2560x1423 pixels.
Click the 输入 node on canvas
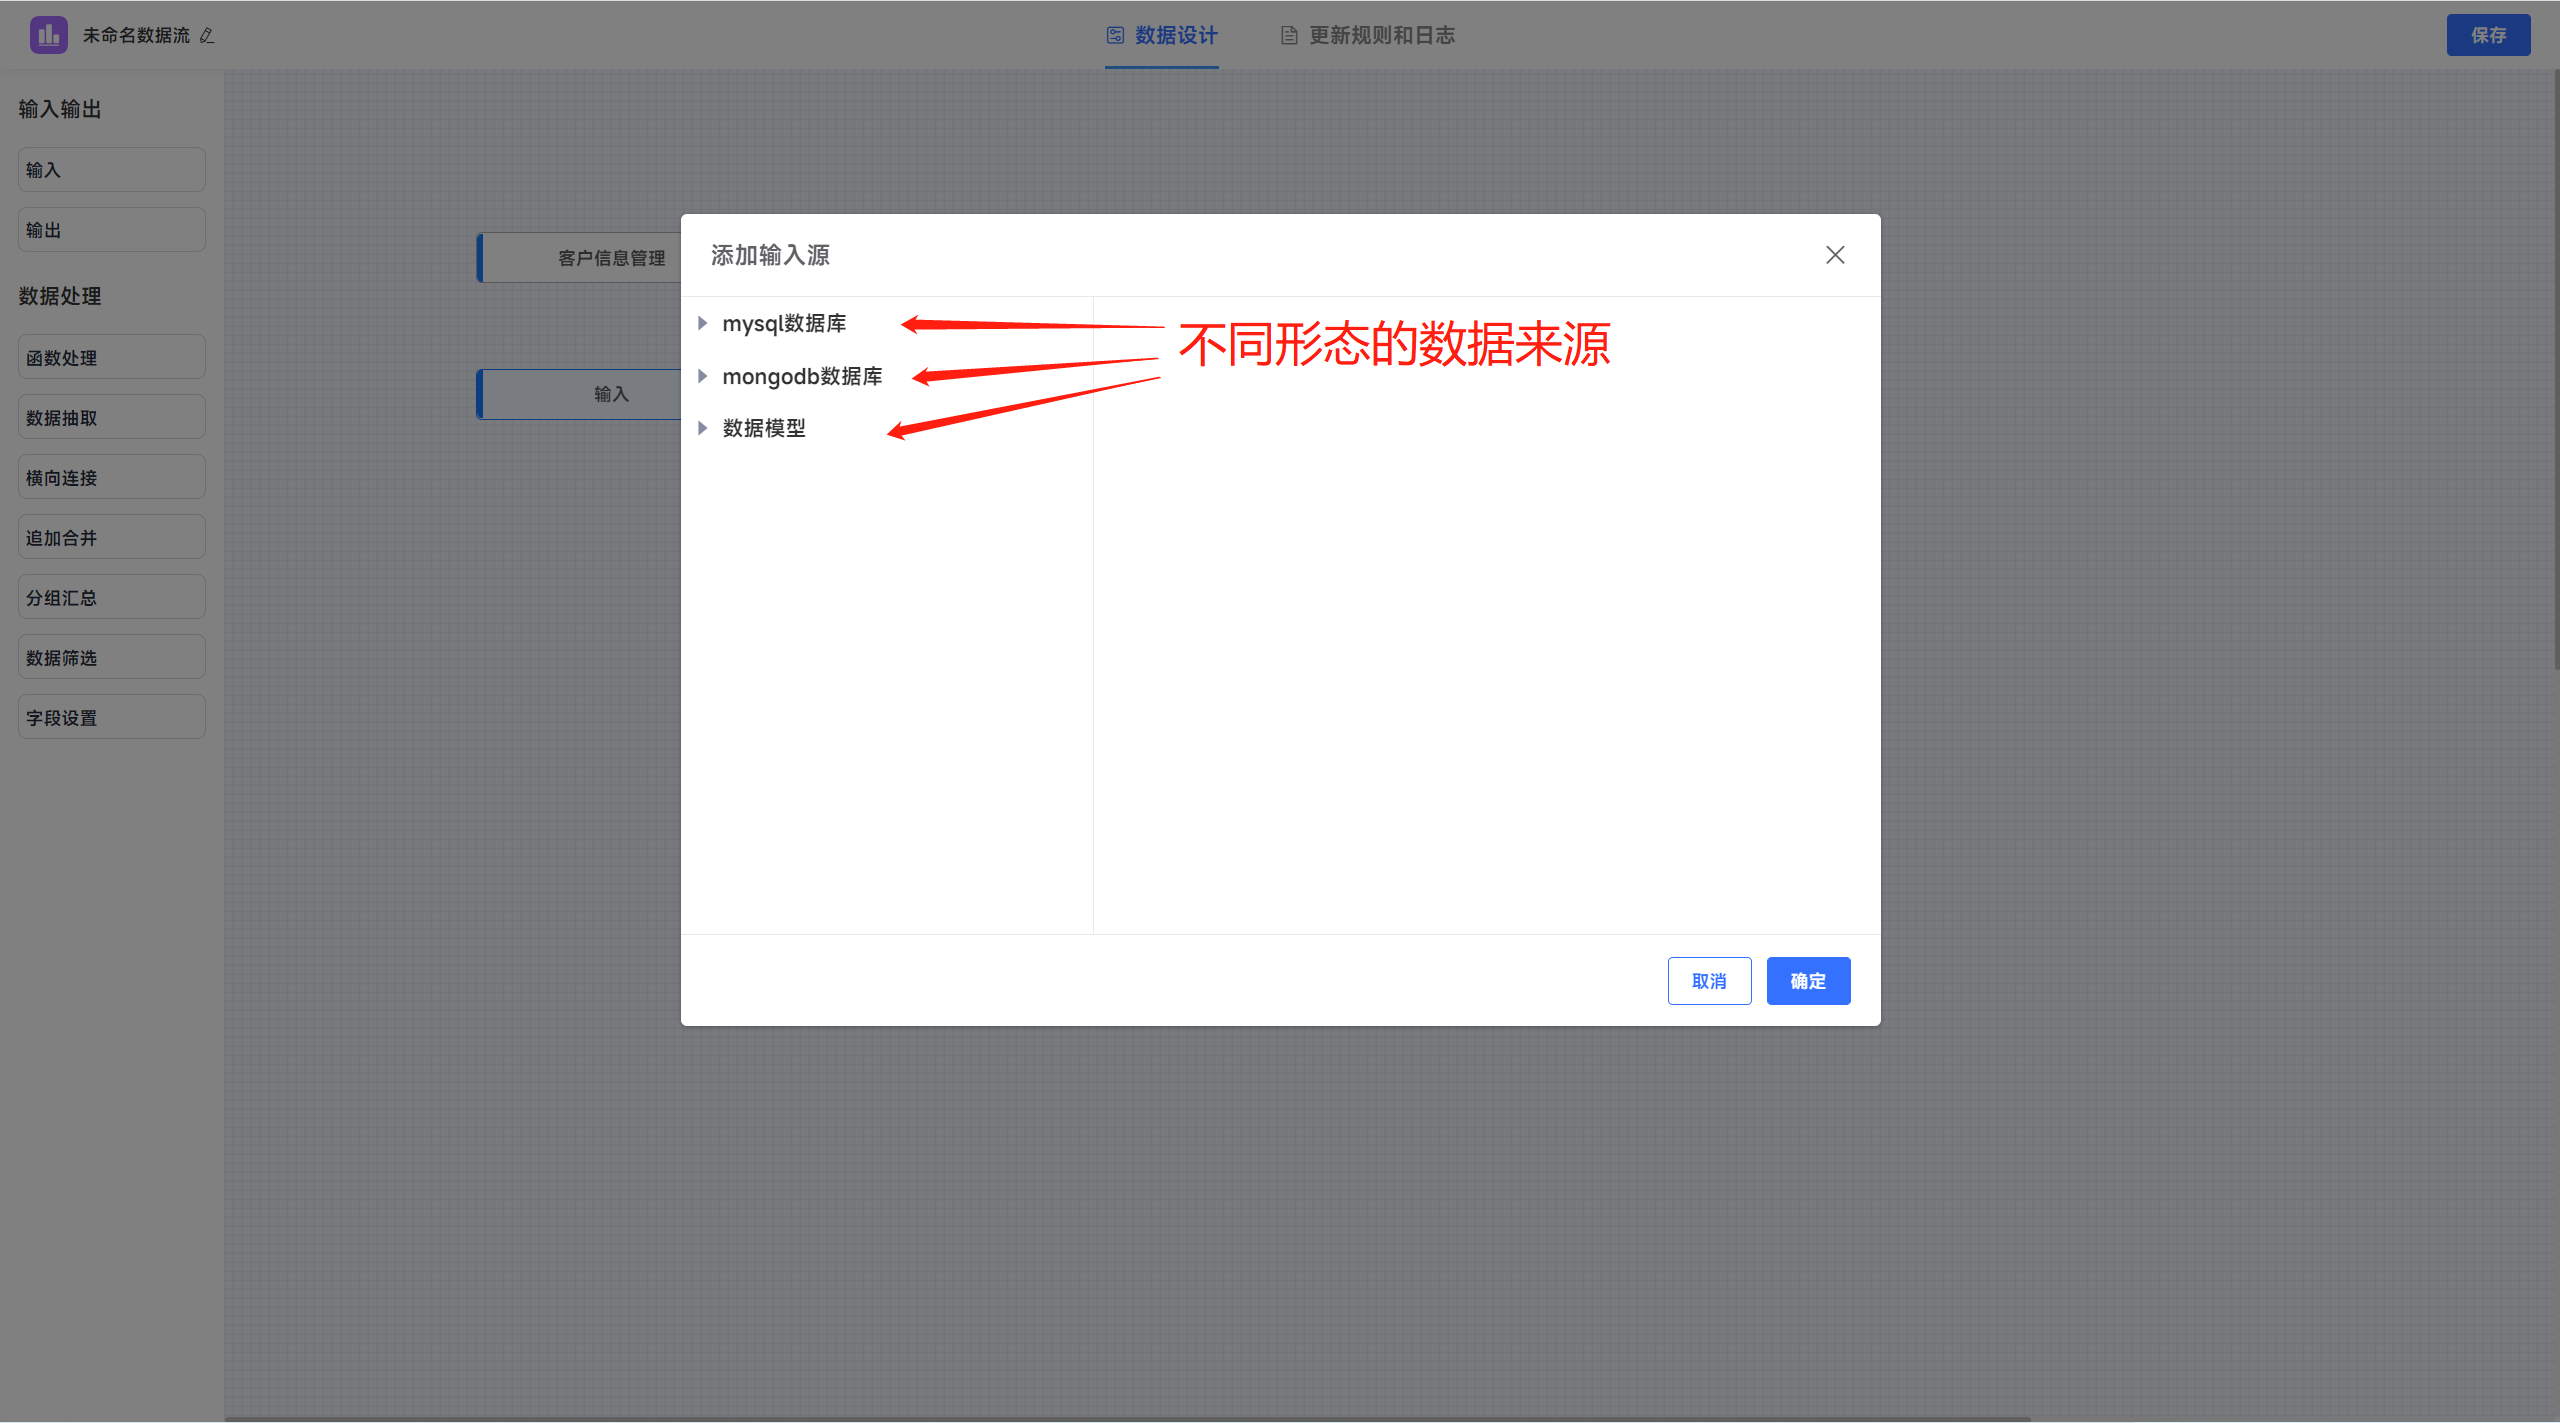tap(580, 394)
